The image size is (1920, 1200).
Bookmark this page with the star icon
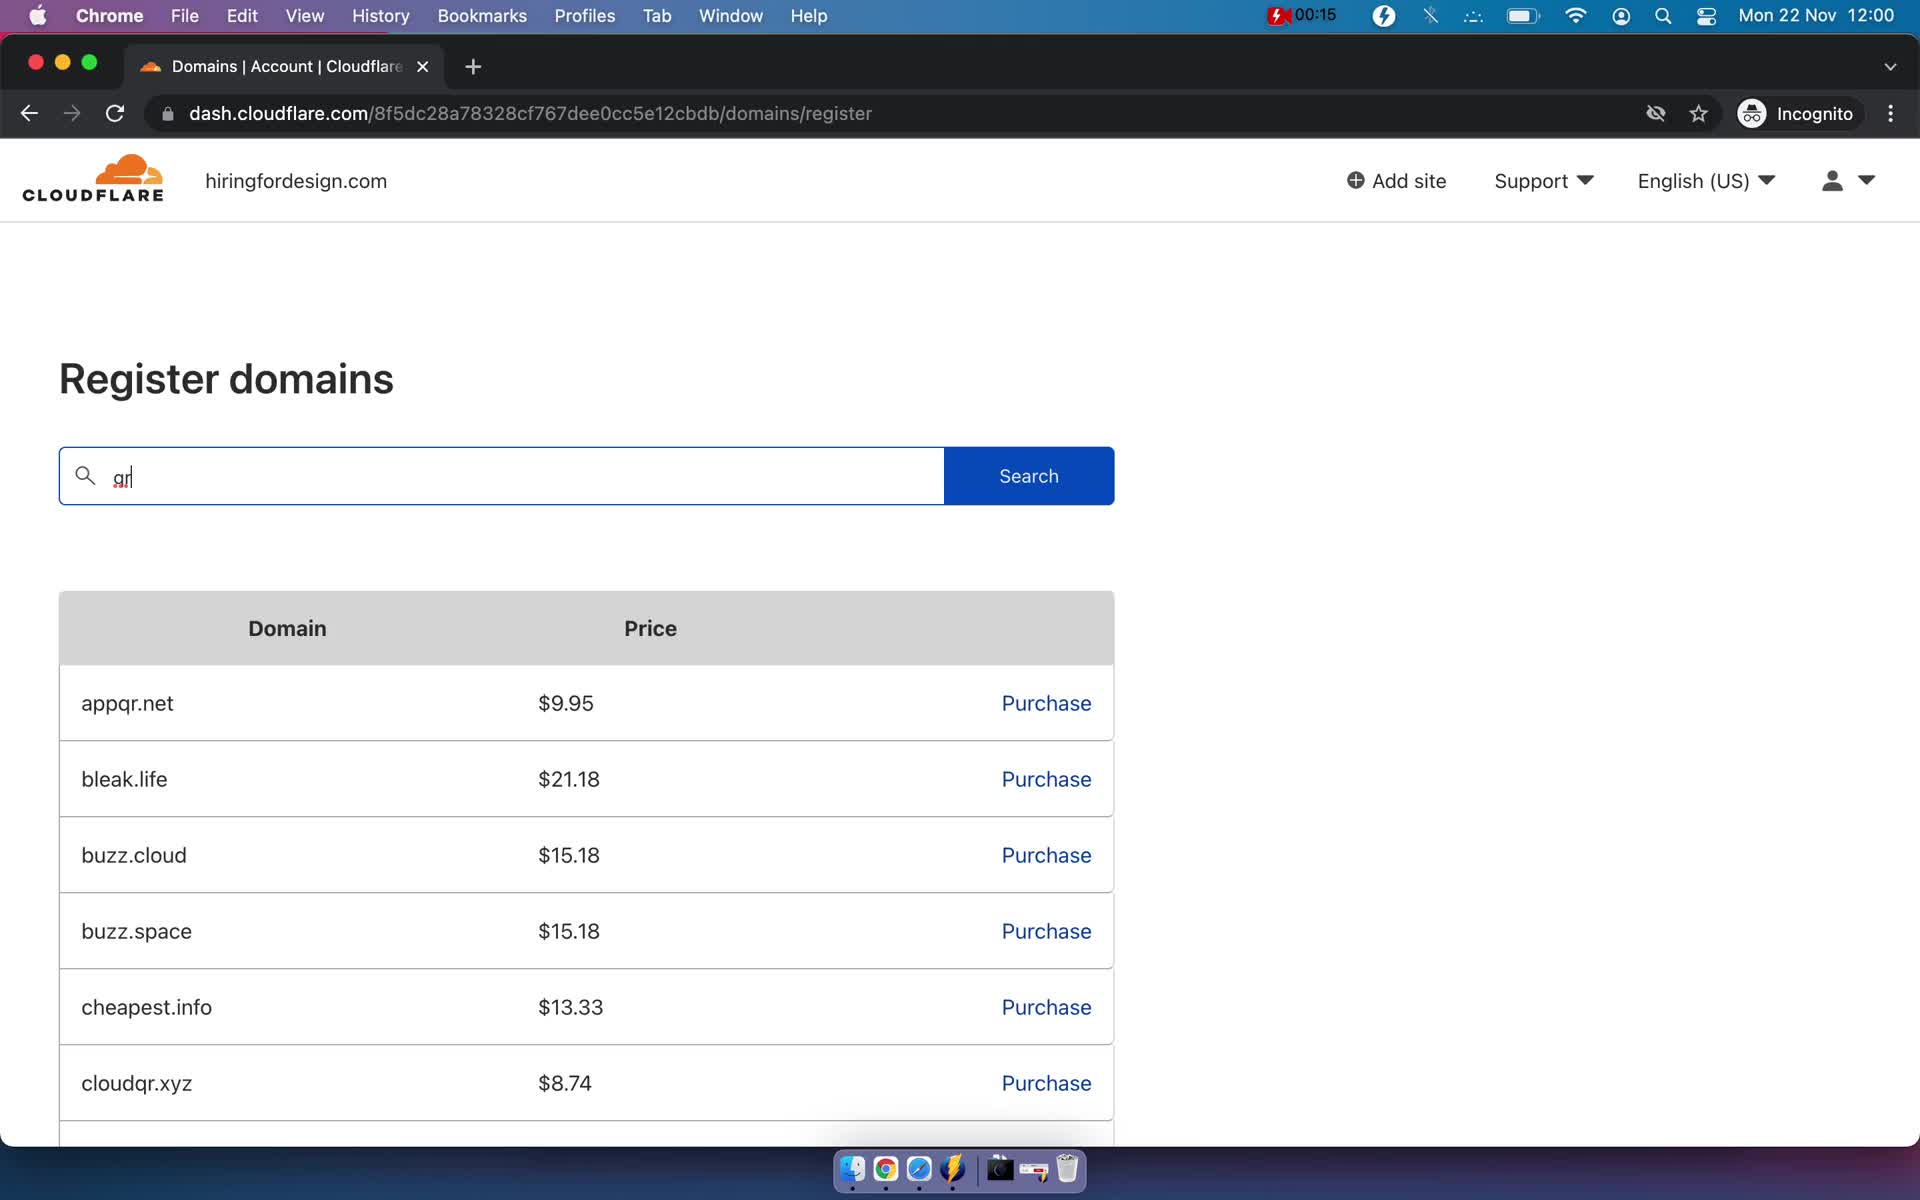pyautogui.click(x=1698, y=113)
